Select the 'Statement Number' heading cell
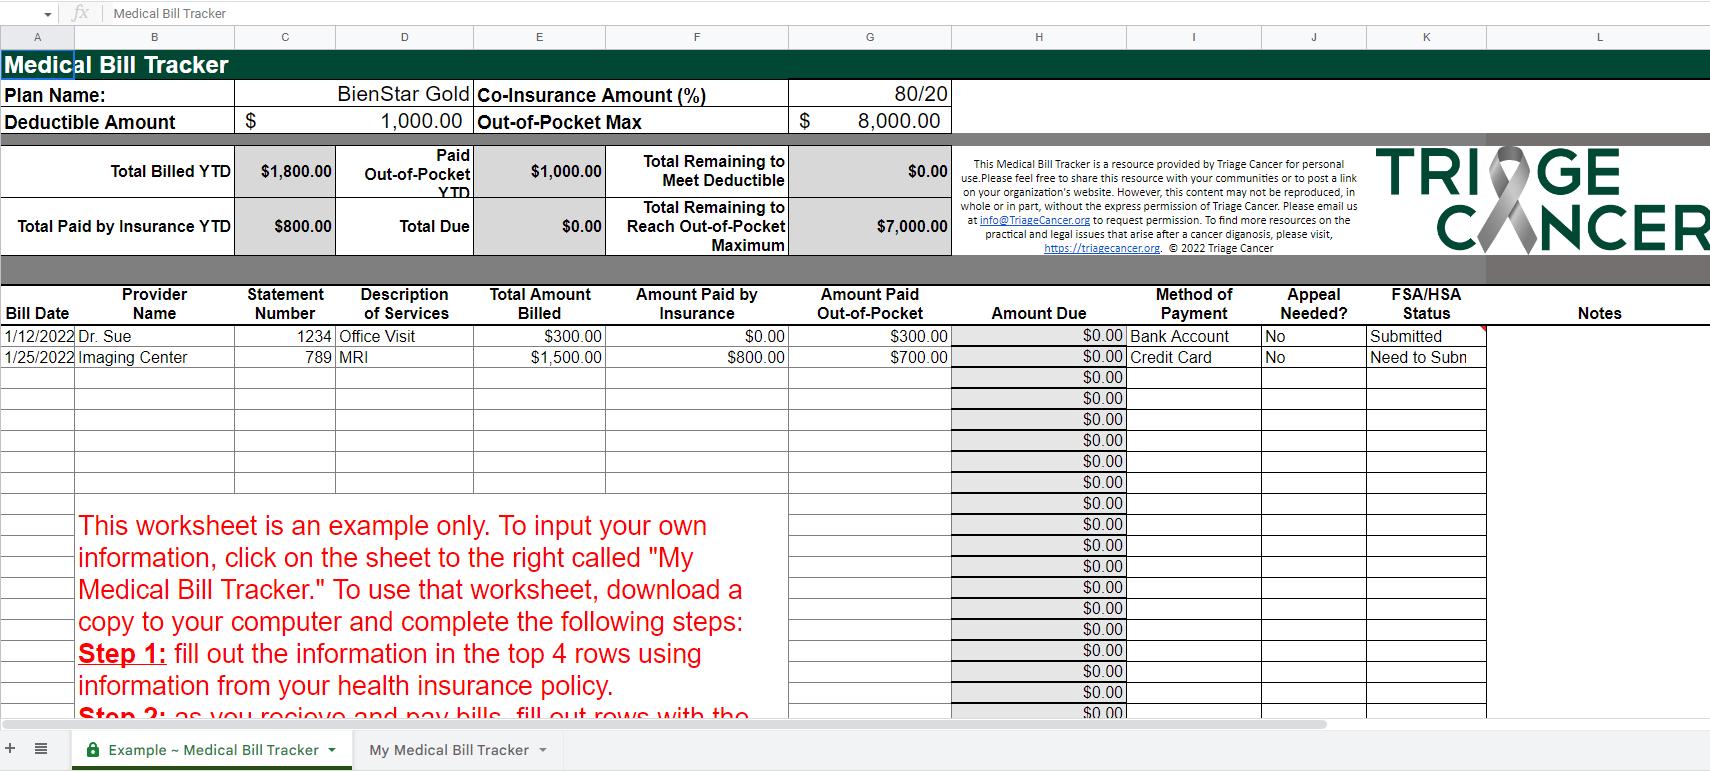Image resolution: width=1710 pixels, height=772 pixels. coord(285,305)
